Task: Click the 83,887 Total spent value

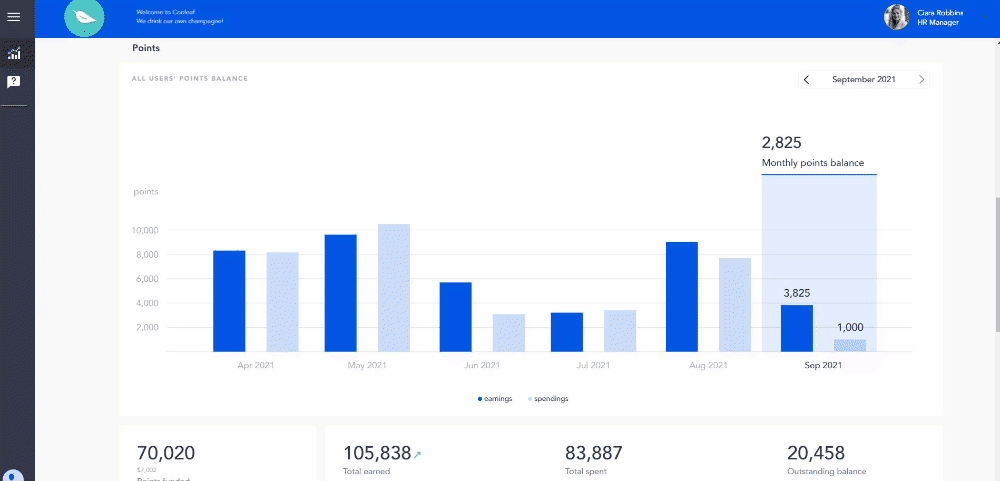Action: (x=594, y=454)
